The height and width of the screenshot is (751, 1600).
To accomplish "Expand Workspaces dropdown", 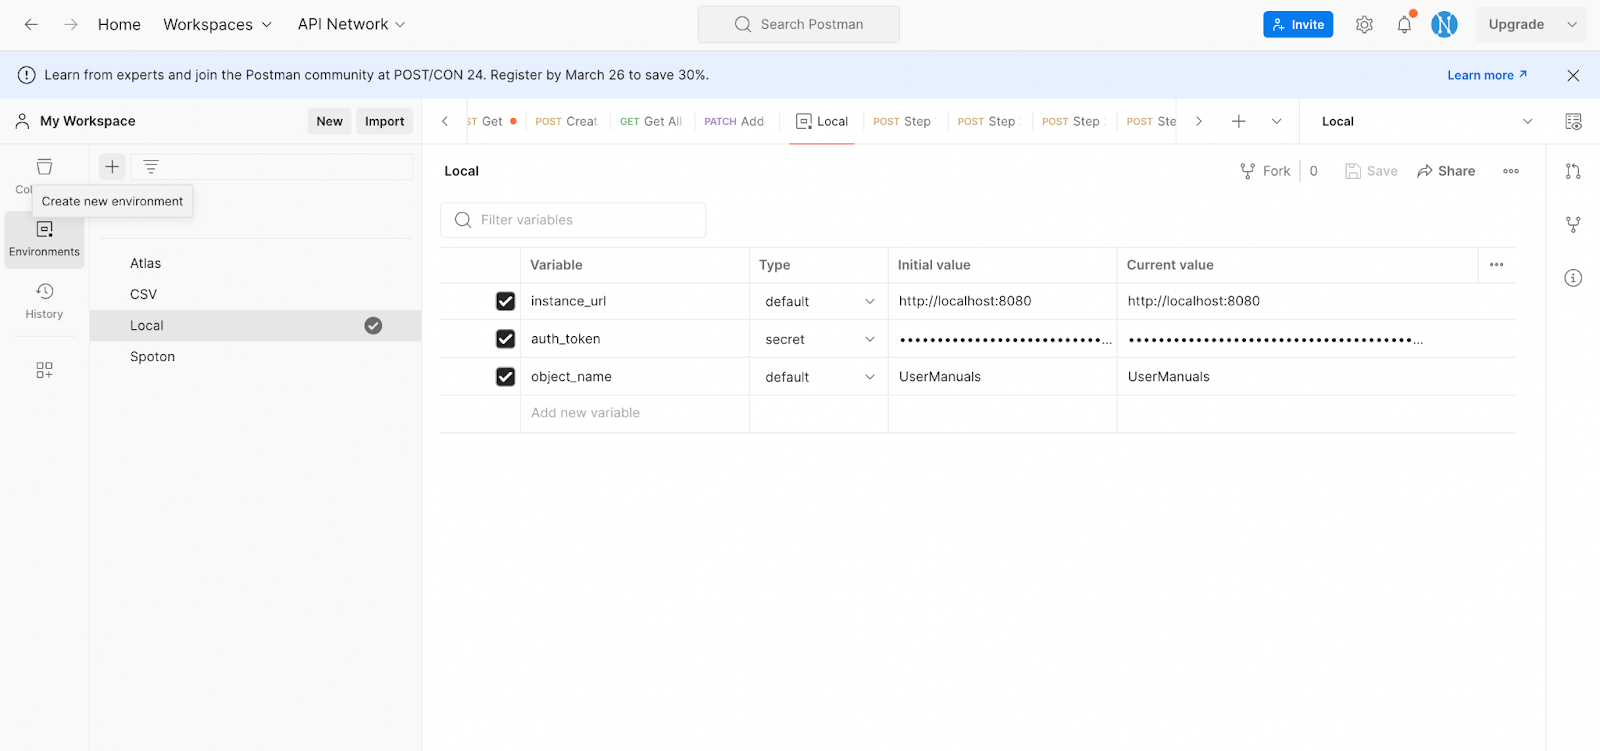I will pos(217,24).
